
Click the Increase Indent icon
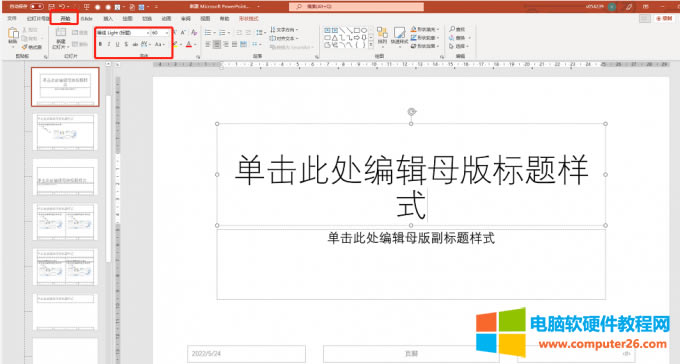click(x=248, y=33)
